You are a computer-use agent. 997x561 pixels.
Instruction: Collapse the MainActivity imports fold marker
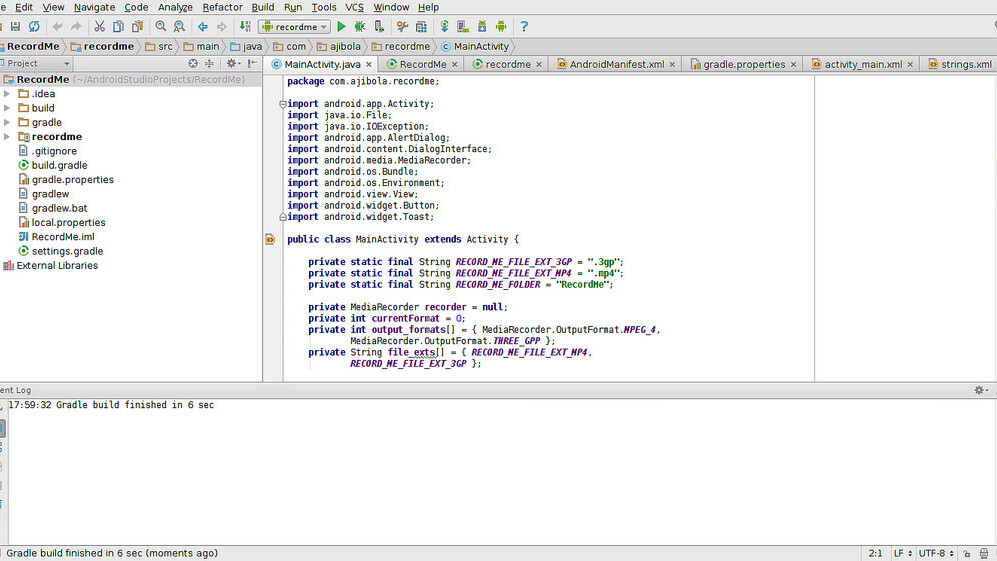pyautogui.click(x=283, y=104)
